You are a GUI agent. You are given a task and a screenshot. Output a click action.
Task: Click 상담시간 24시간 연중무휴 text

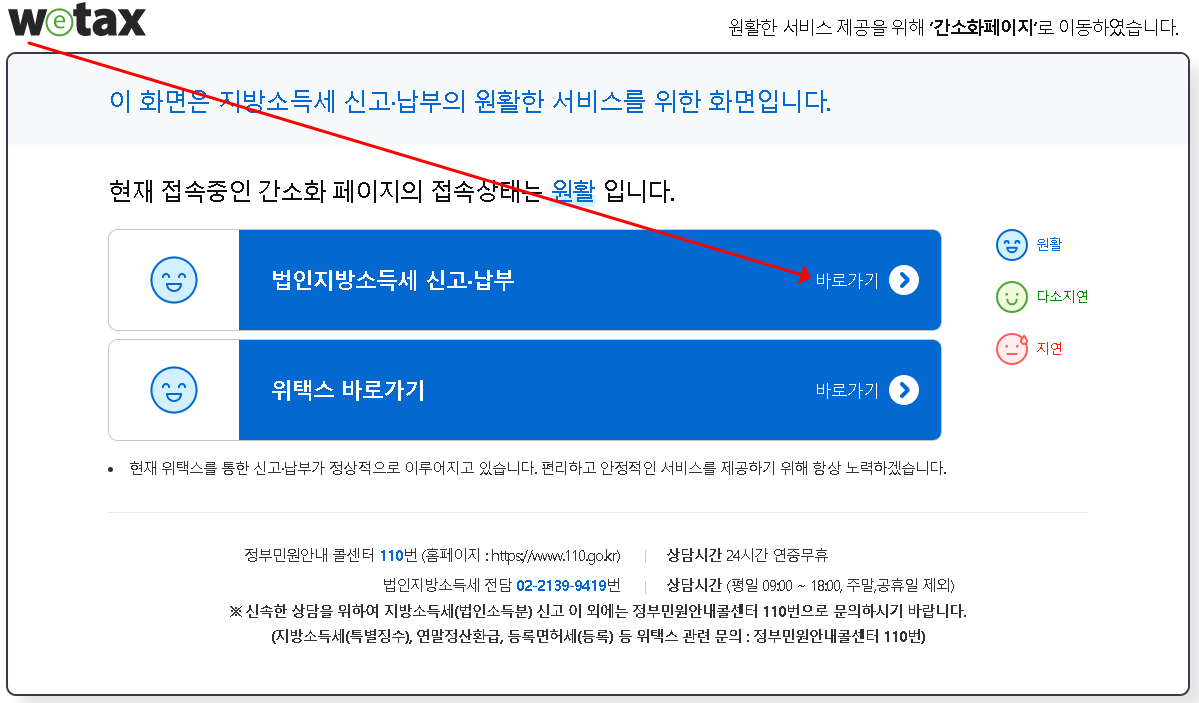pyautogui.click(x=747, y=555)
